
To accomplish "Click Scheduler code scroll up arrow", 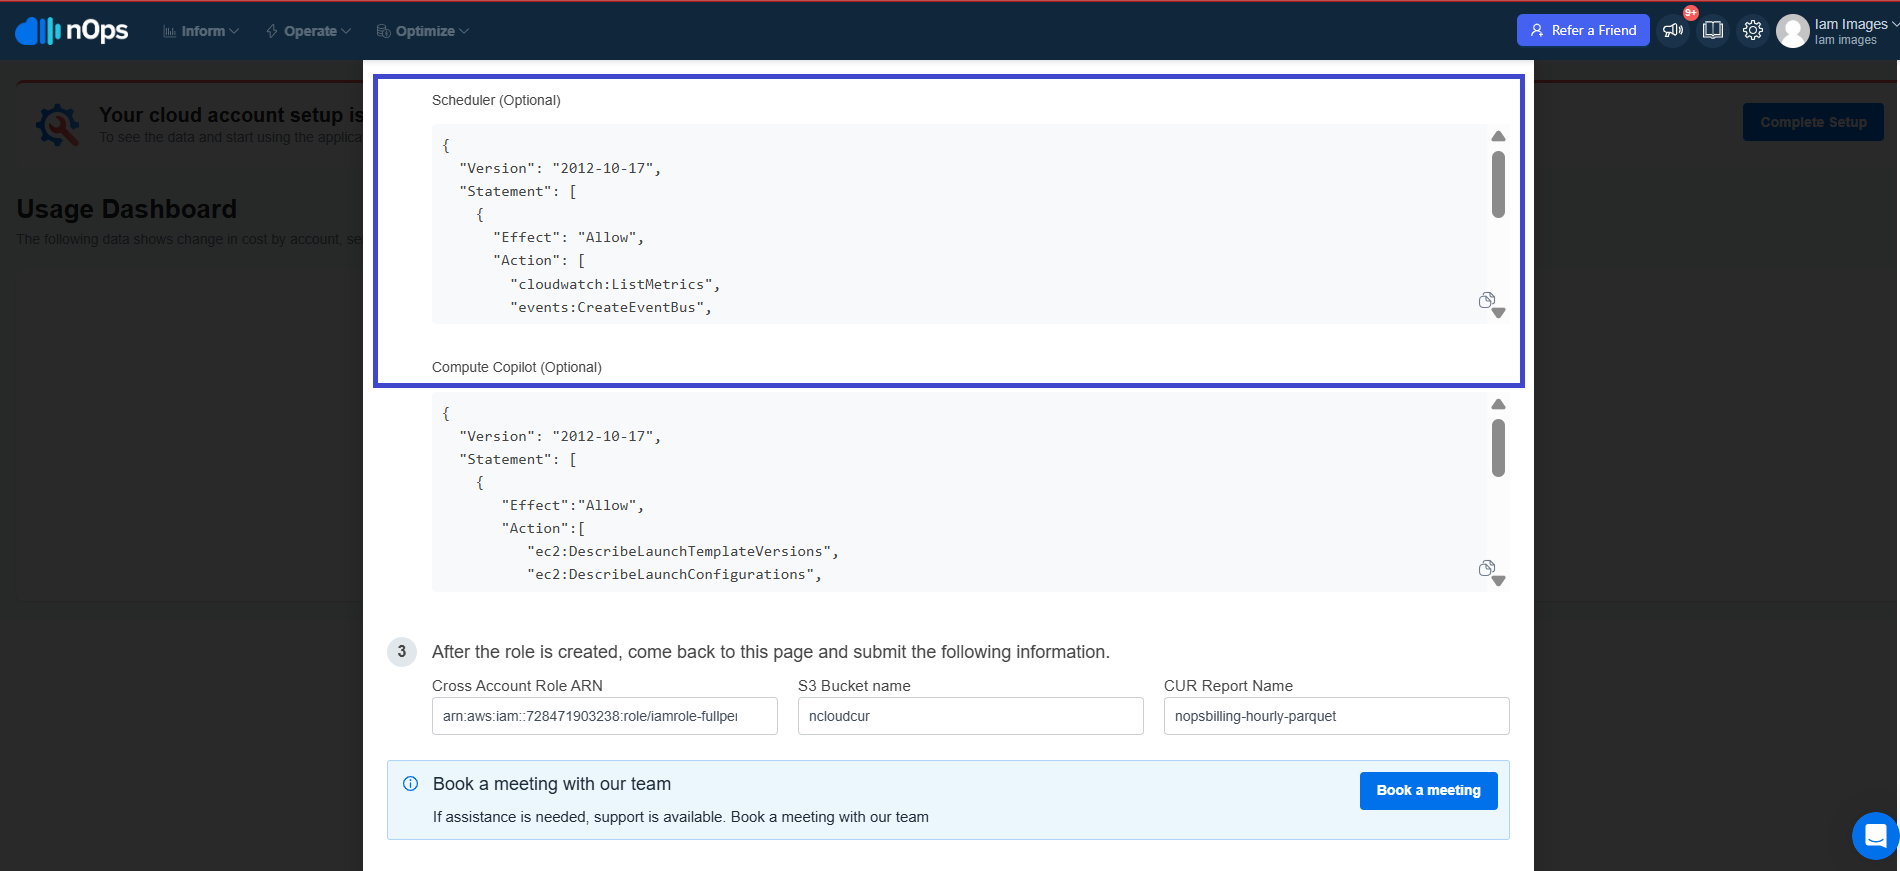I will (1498, 136).
